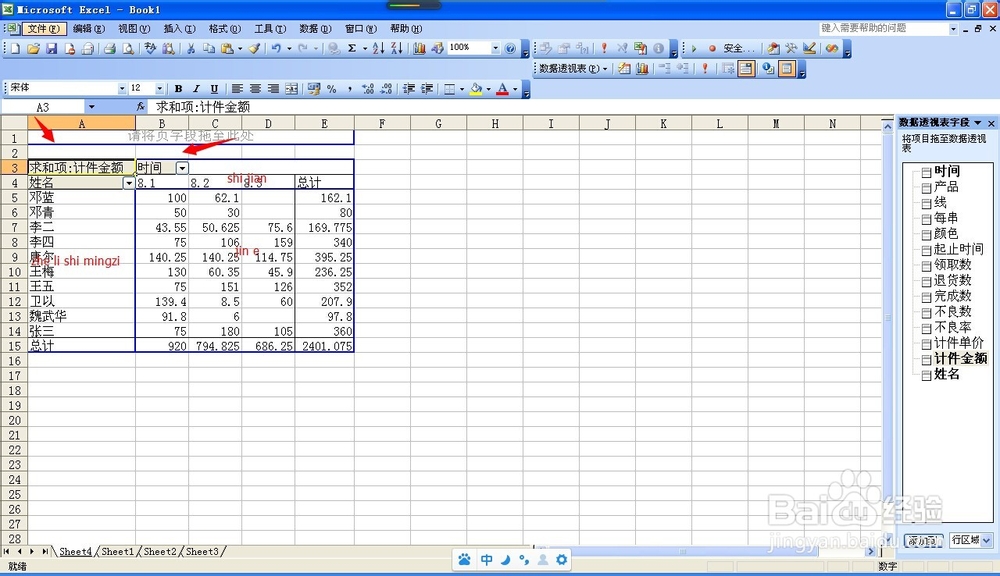Click the 添加到 button in field list

(923, 540)
